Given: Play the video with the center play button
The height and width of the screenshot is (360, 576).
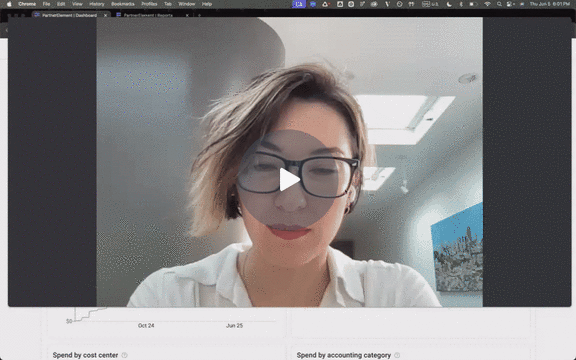Looking at the screenshot, I should pos(289,179).
